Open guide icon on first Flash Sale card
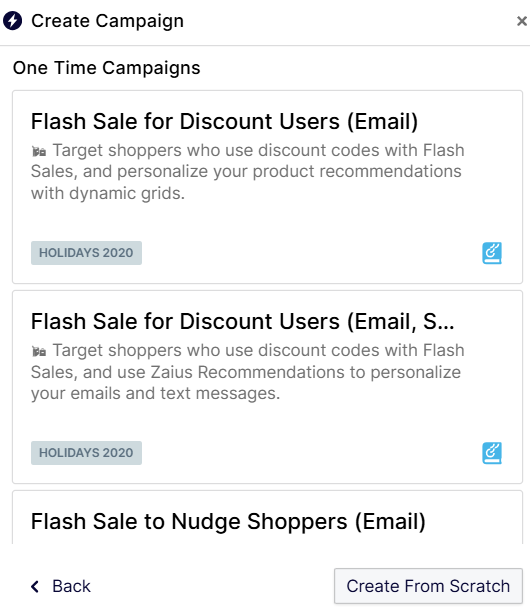The image size is (530, 616). click(492, 253)
